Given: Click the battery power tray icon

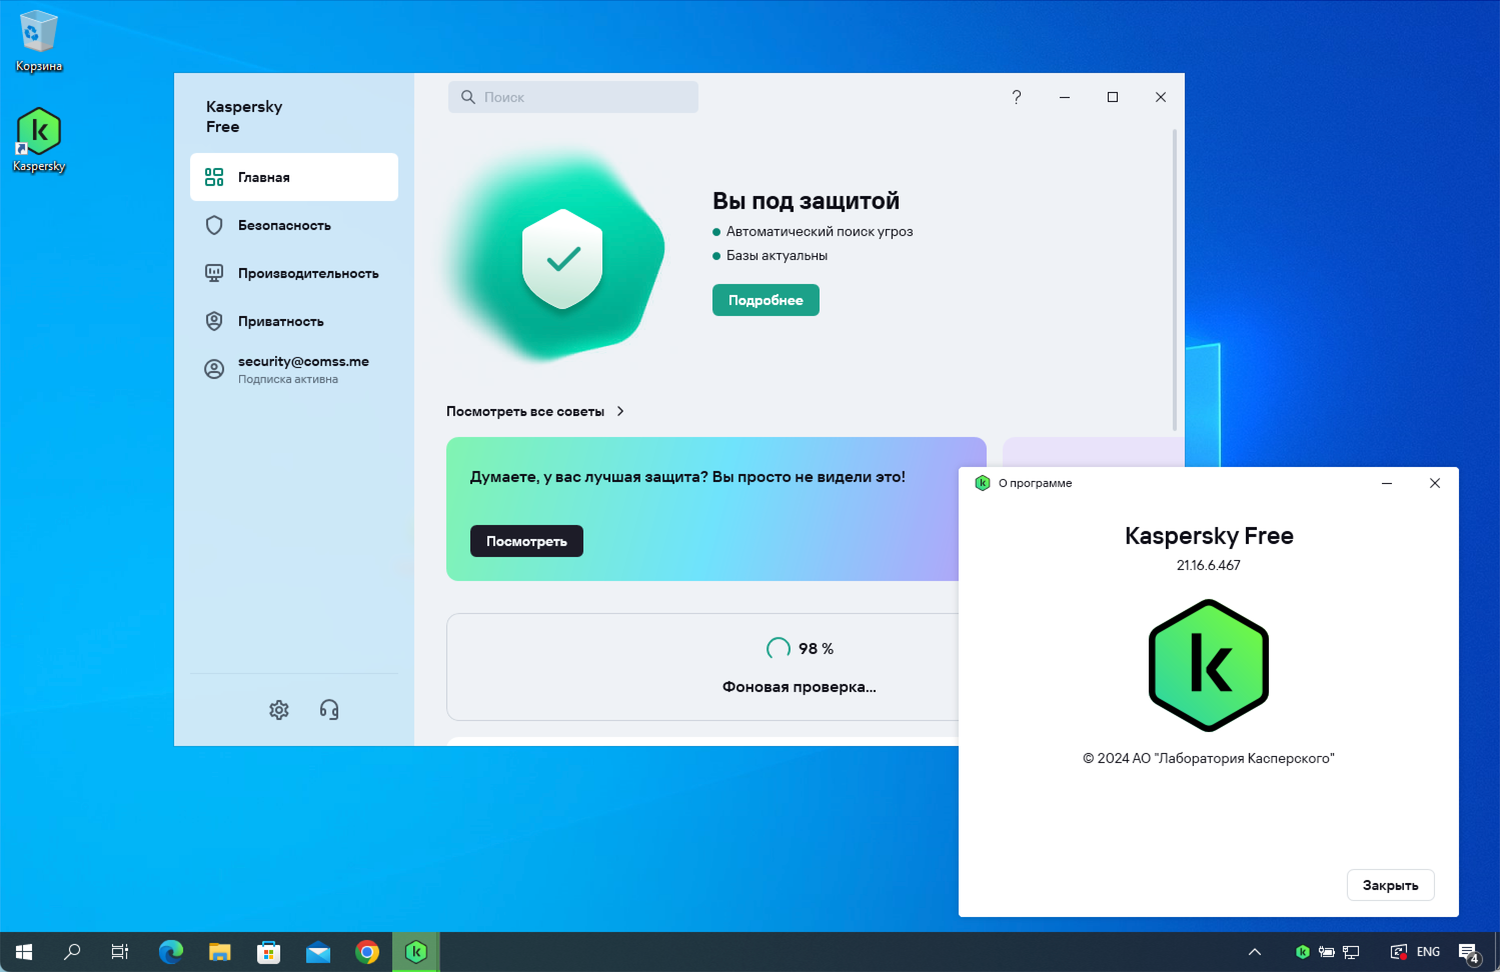Looking at the screenshot, I should [1327, 952].
